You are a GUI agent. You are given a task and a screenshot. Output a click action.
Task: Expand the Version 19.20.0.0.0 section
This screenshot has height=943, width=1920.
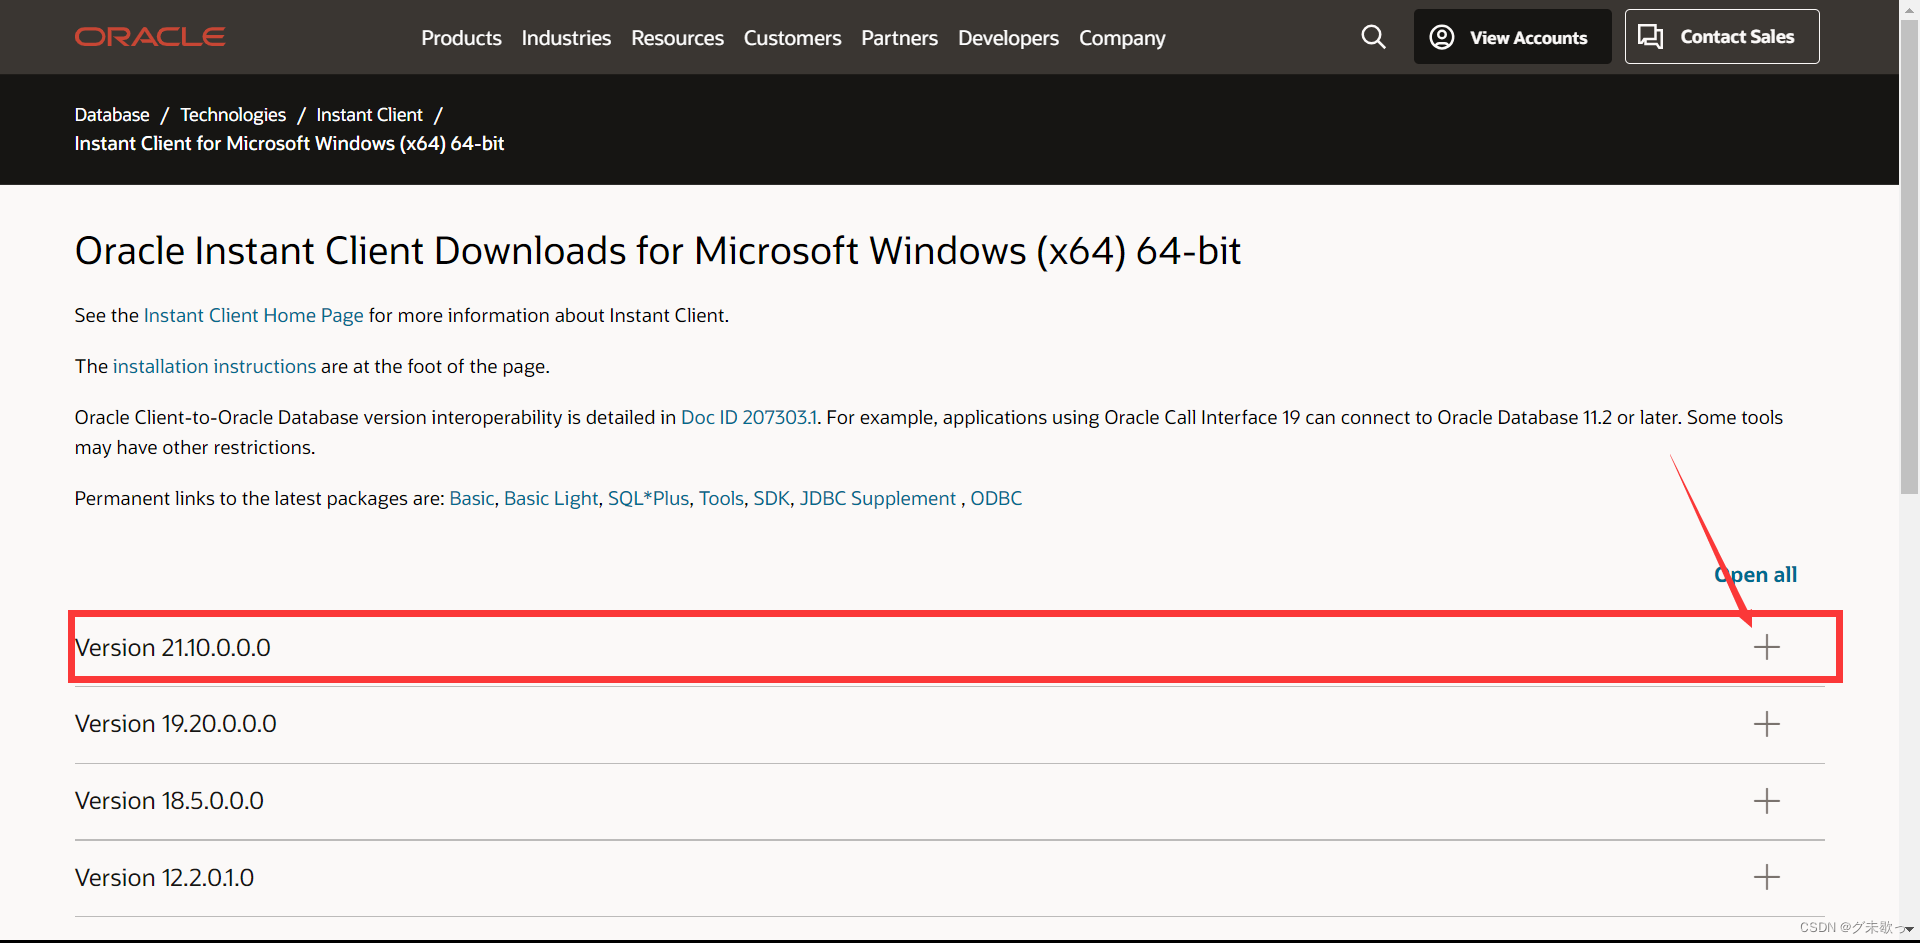(x=1767, y=723)
